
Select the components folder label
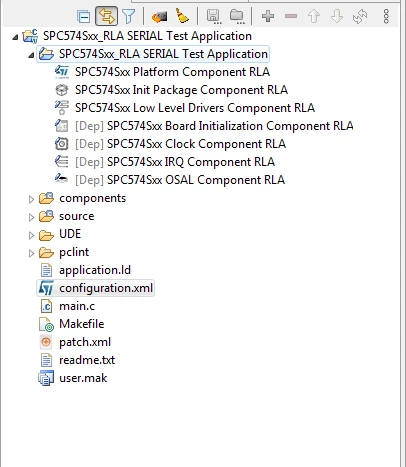click(93, 198)
